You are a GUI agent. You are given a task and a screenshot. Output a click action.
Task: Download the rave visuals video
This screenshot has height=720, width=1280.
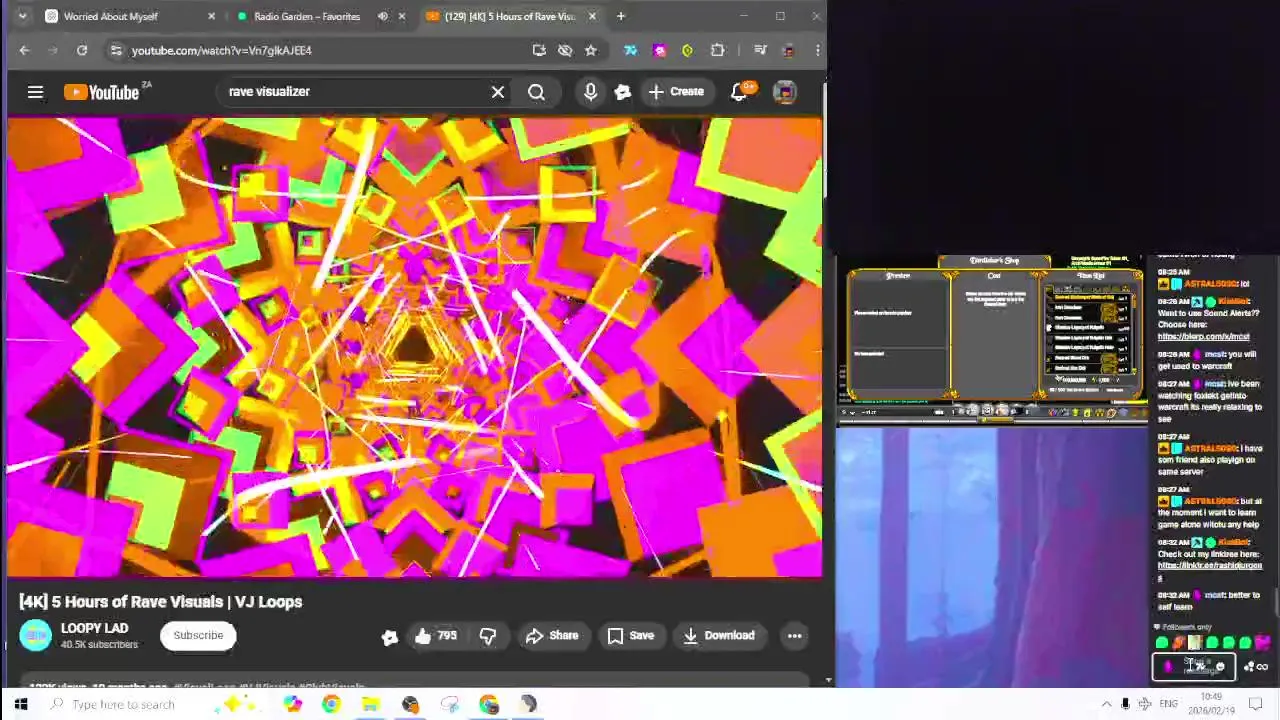coord(719,635)
